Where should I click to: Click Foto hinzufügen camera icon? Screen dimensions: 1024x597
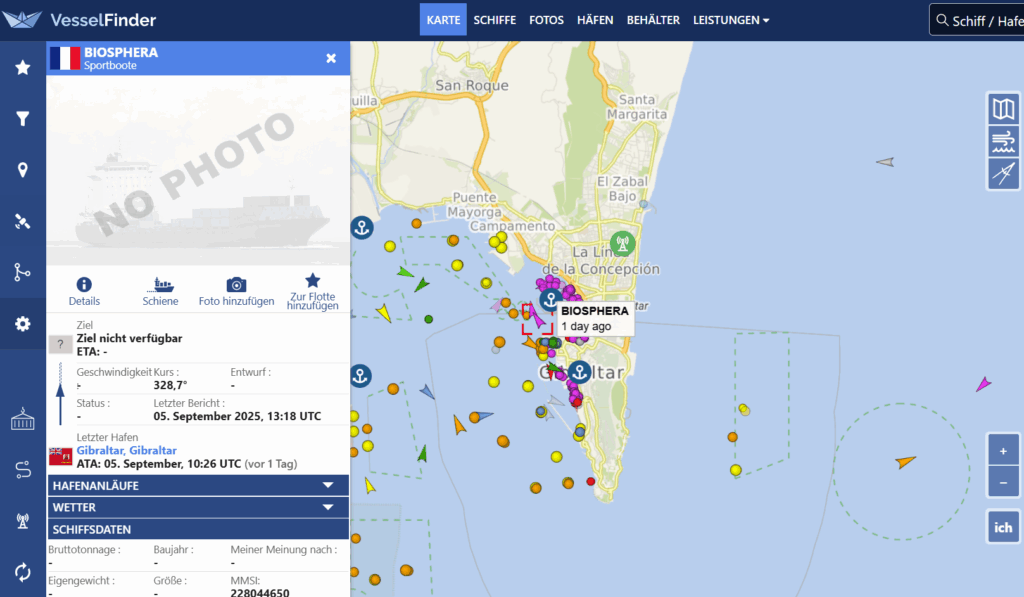coord(236,285)
